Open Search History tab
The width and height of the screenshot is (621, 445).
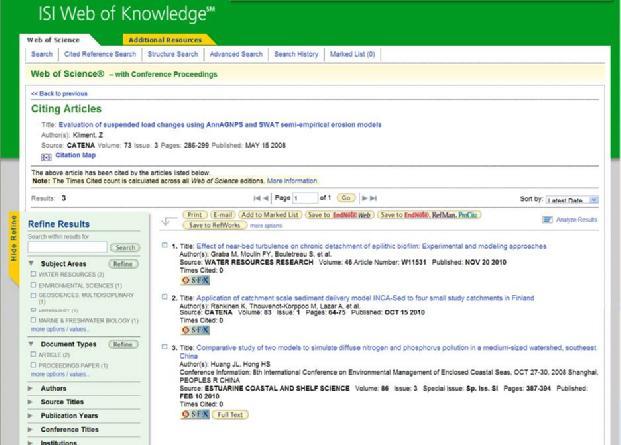click(x=296, y=54)
